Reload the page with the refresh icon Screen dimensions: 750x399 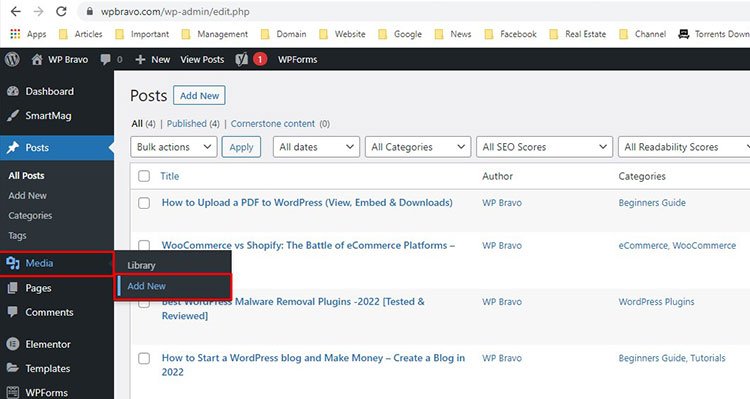(x=61, y=11)
